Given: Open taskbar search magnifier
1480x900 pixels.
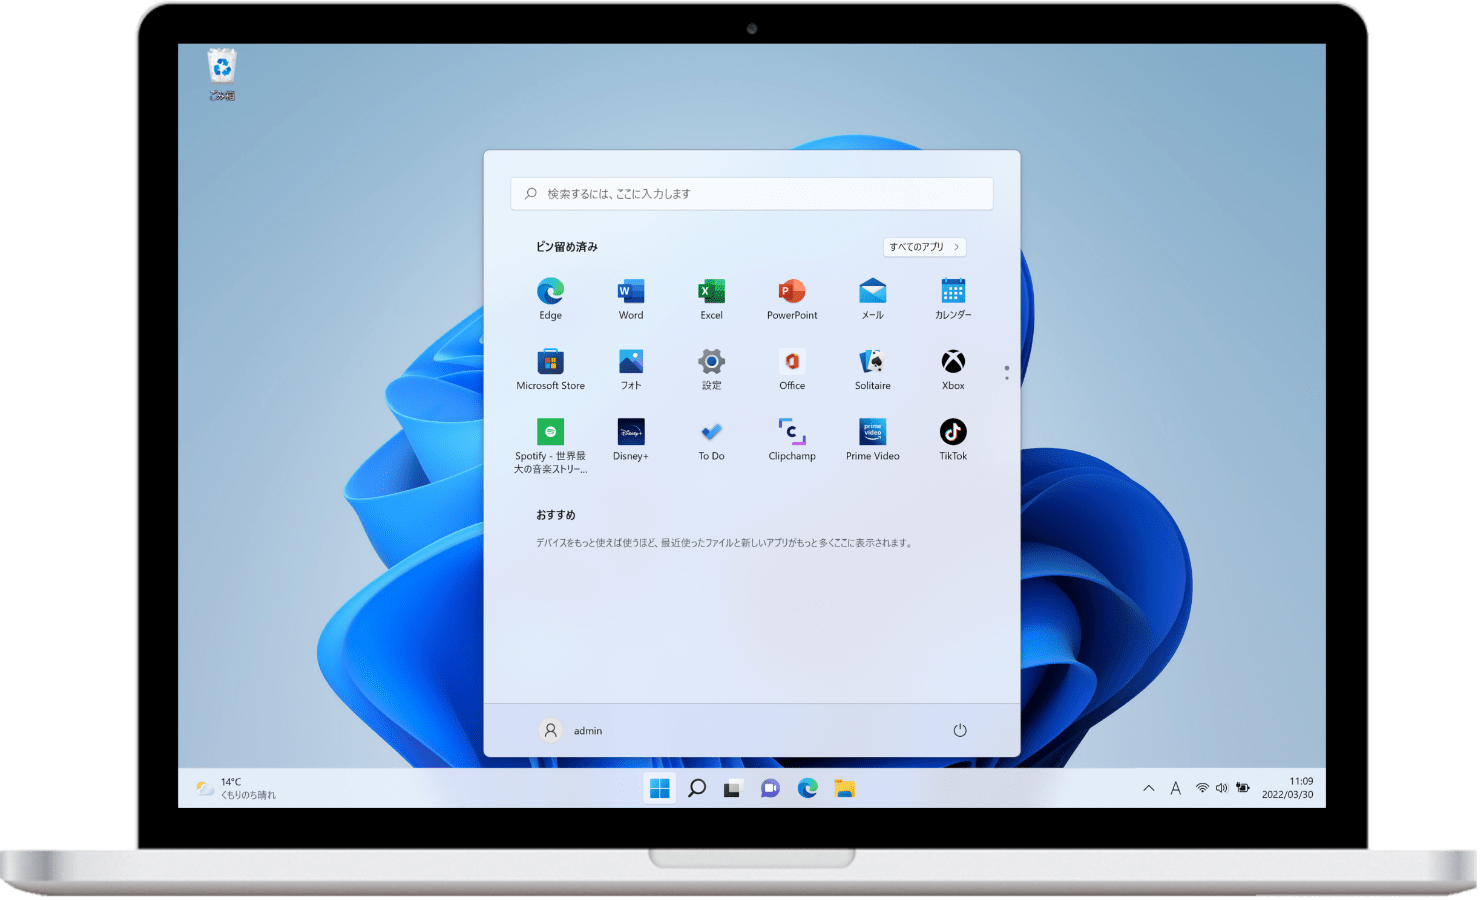Looking at the screenshot, I should tap(697, 789).
